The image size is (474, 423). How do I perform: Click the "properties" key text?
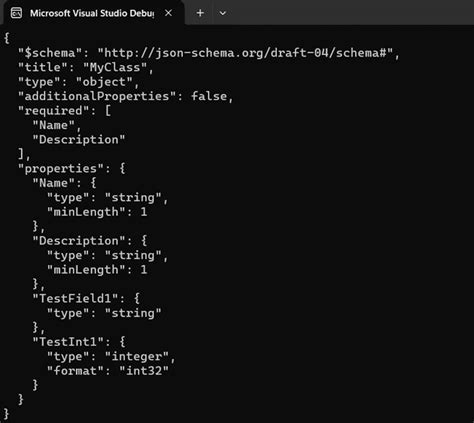pos(61,168)
